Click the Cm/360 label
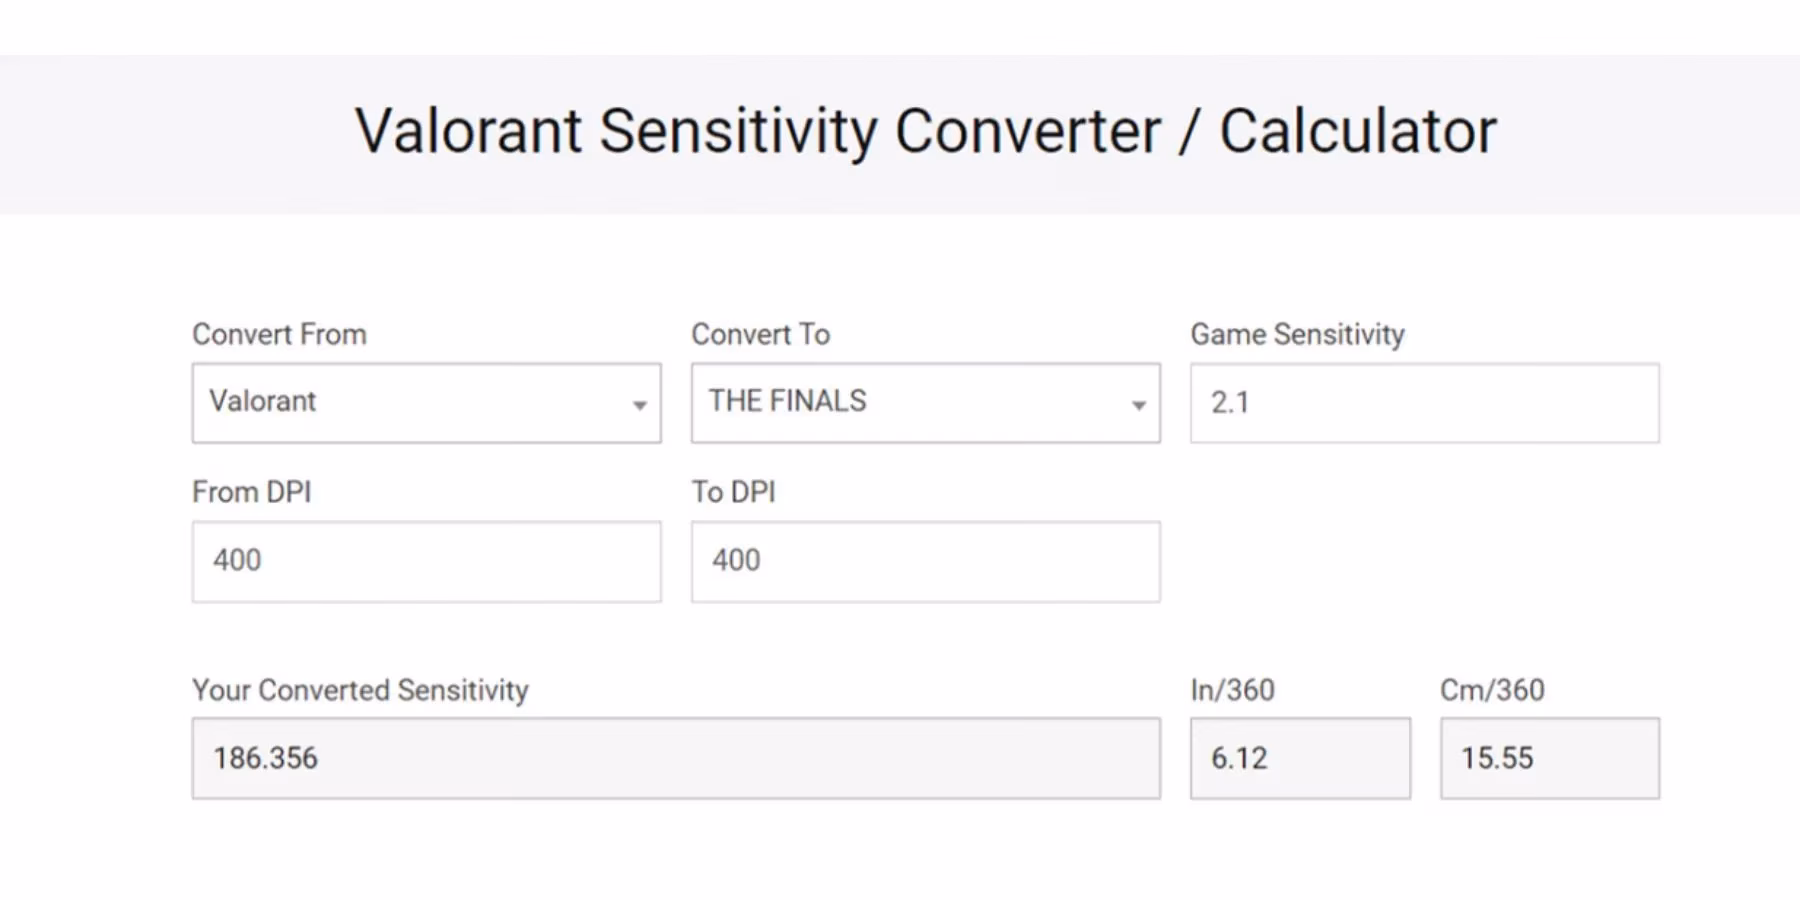This screenshot has width=1800, height=900. (1491, 690)
